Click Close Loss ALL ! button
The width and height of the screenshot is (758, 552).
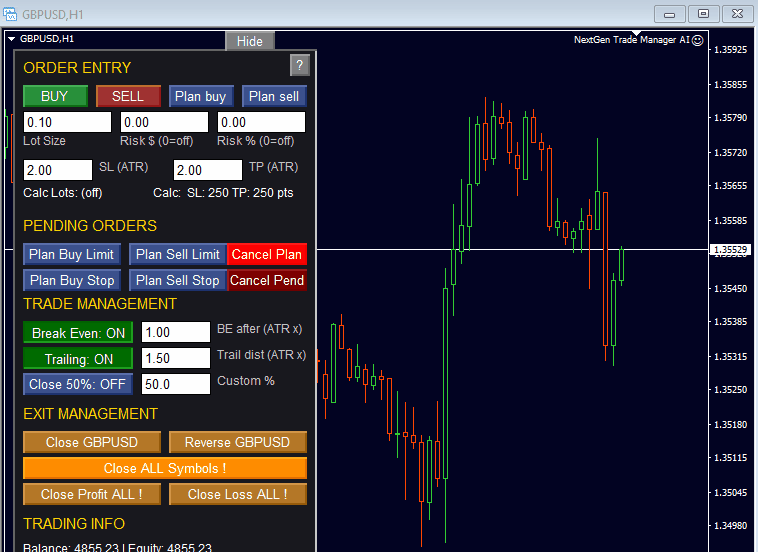click(x=238, y=494)
